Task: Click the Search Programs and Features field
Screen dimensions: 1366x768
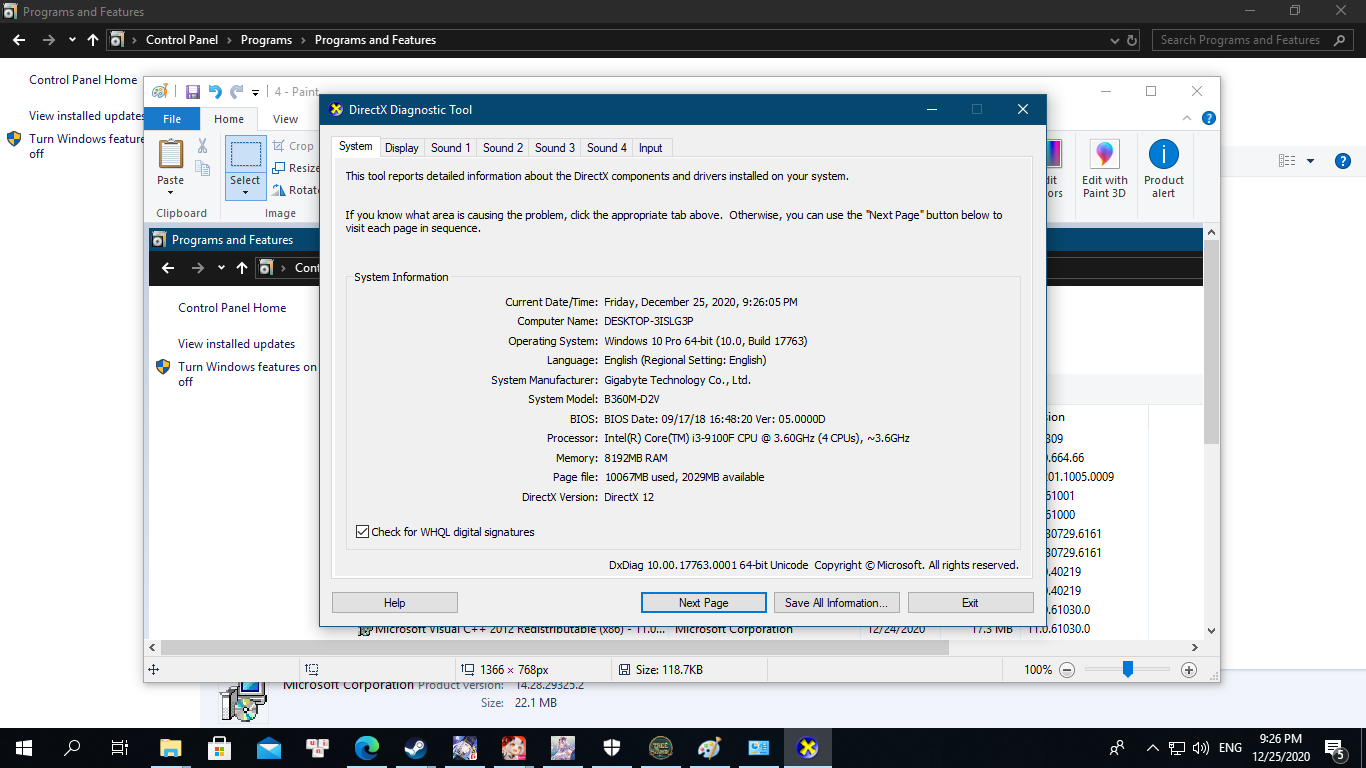Action: (1240, 40)
